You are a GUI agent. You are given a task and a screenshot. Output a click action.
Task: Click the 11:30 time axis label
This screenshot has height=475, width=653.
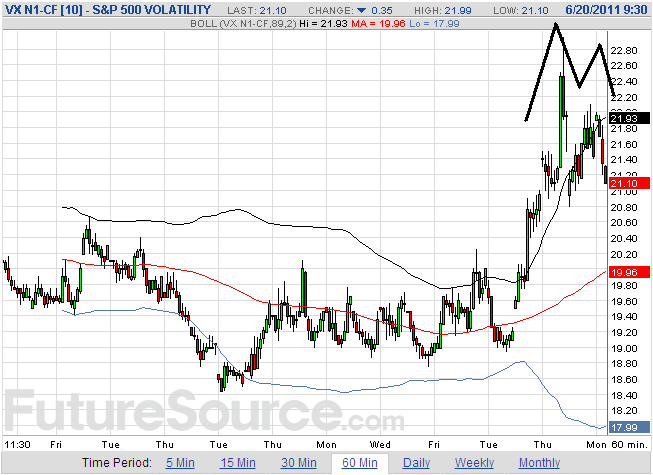(x=17, y=445)
